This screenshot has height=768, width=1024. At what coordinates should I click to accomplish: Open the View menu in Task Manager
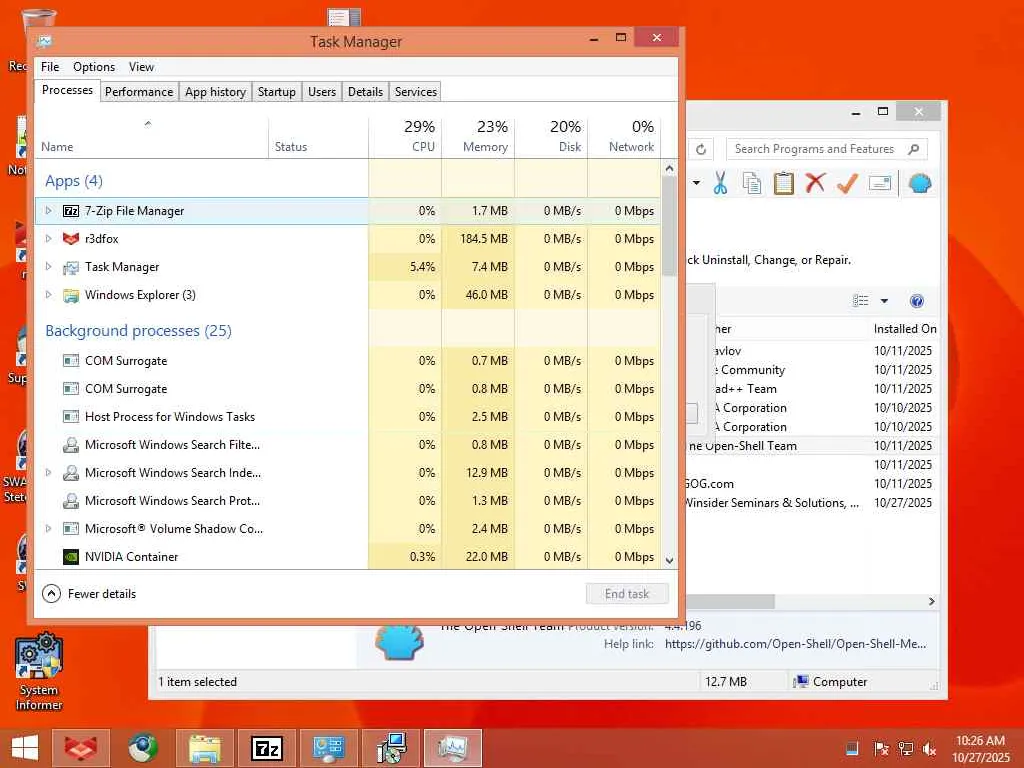(x=141, y=67)
